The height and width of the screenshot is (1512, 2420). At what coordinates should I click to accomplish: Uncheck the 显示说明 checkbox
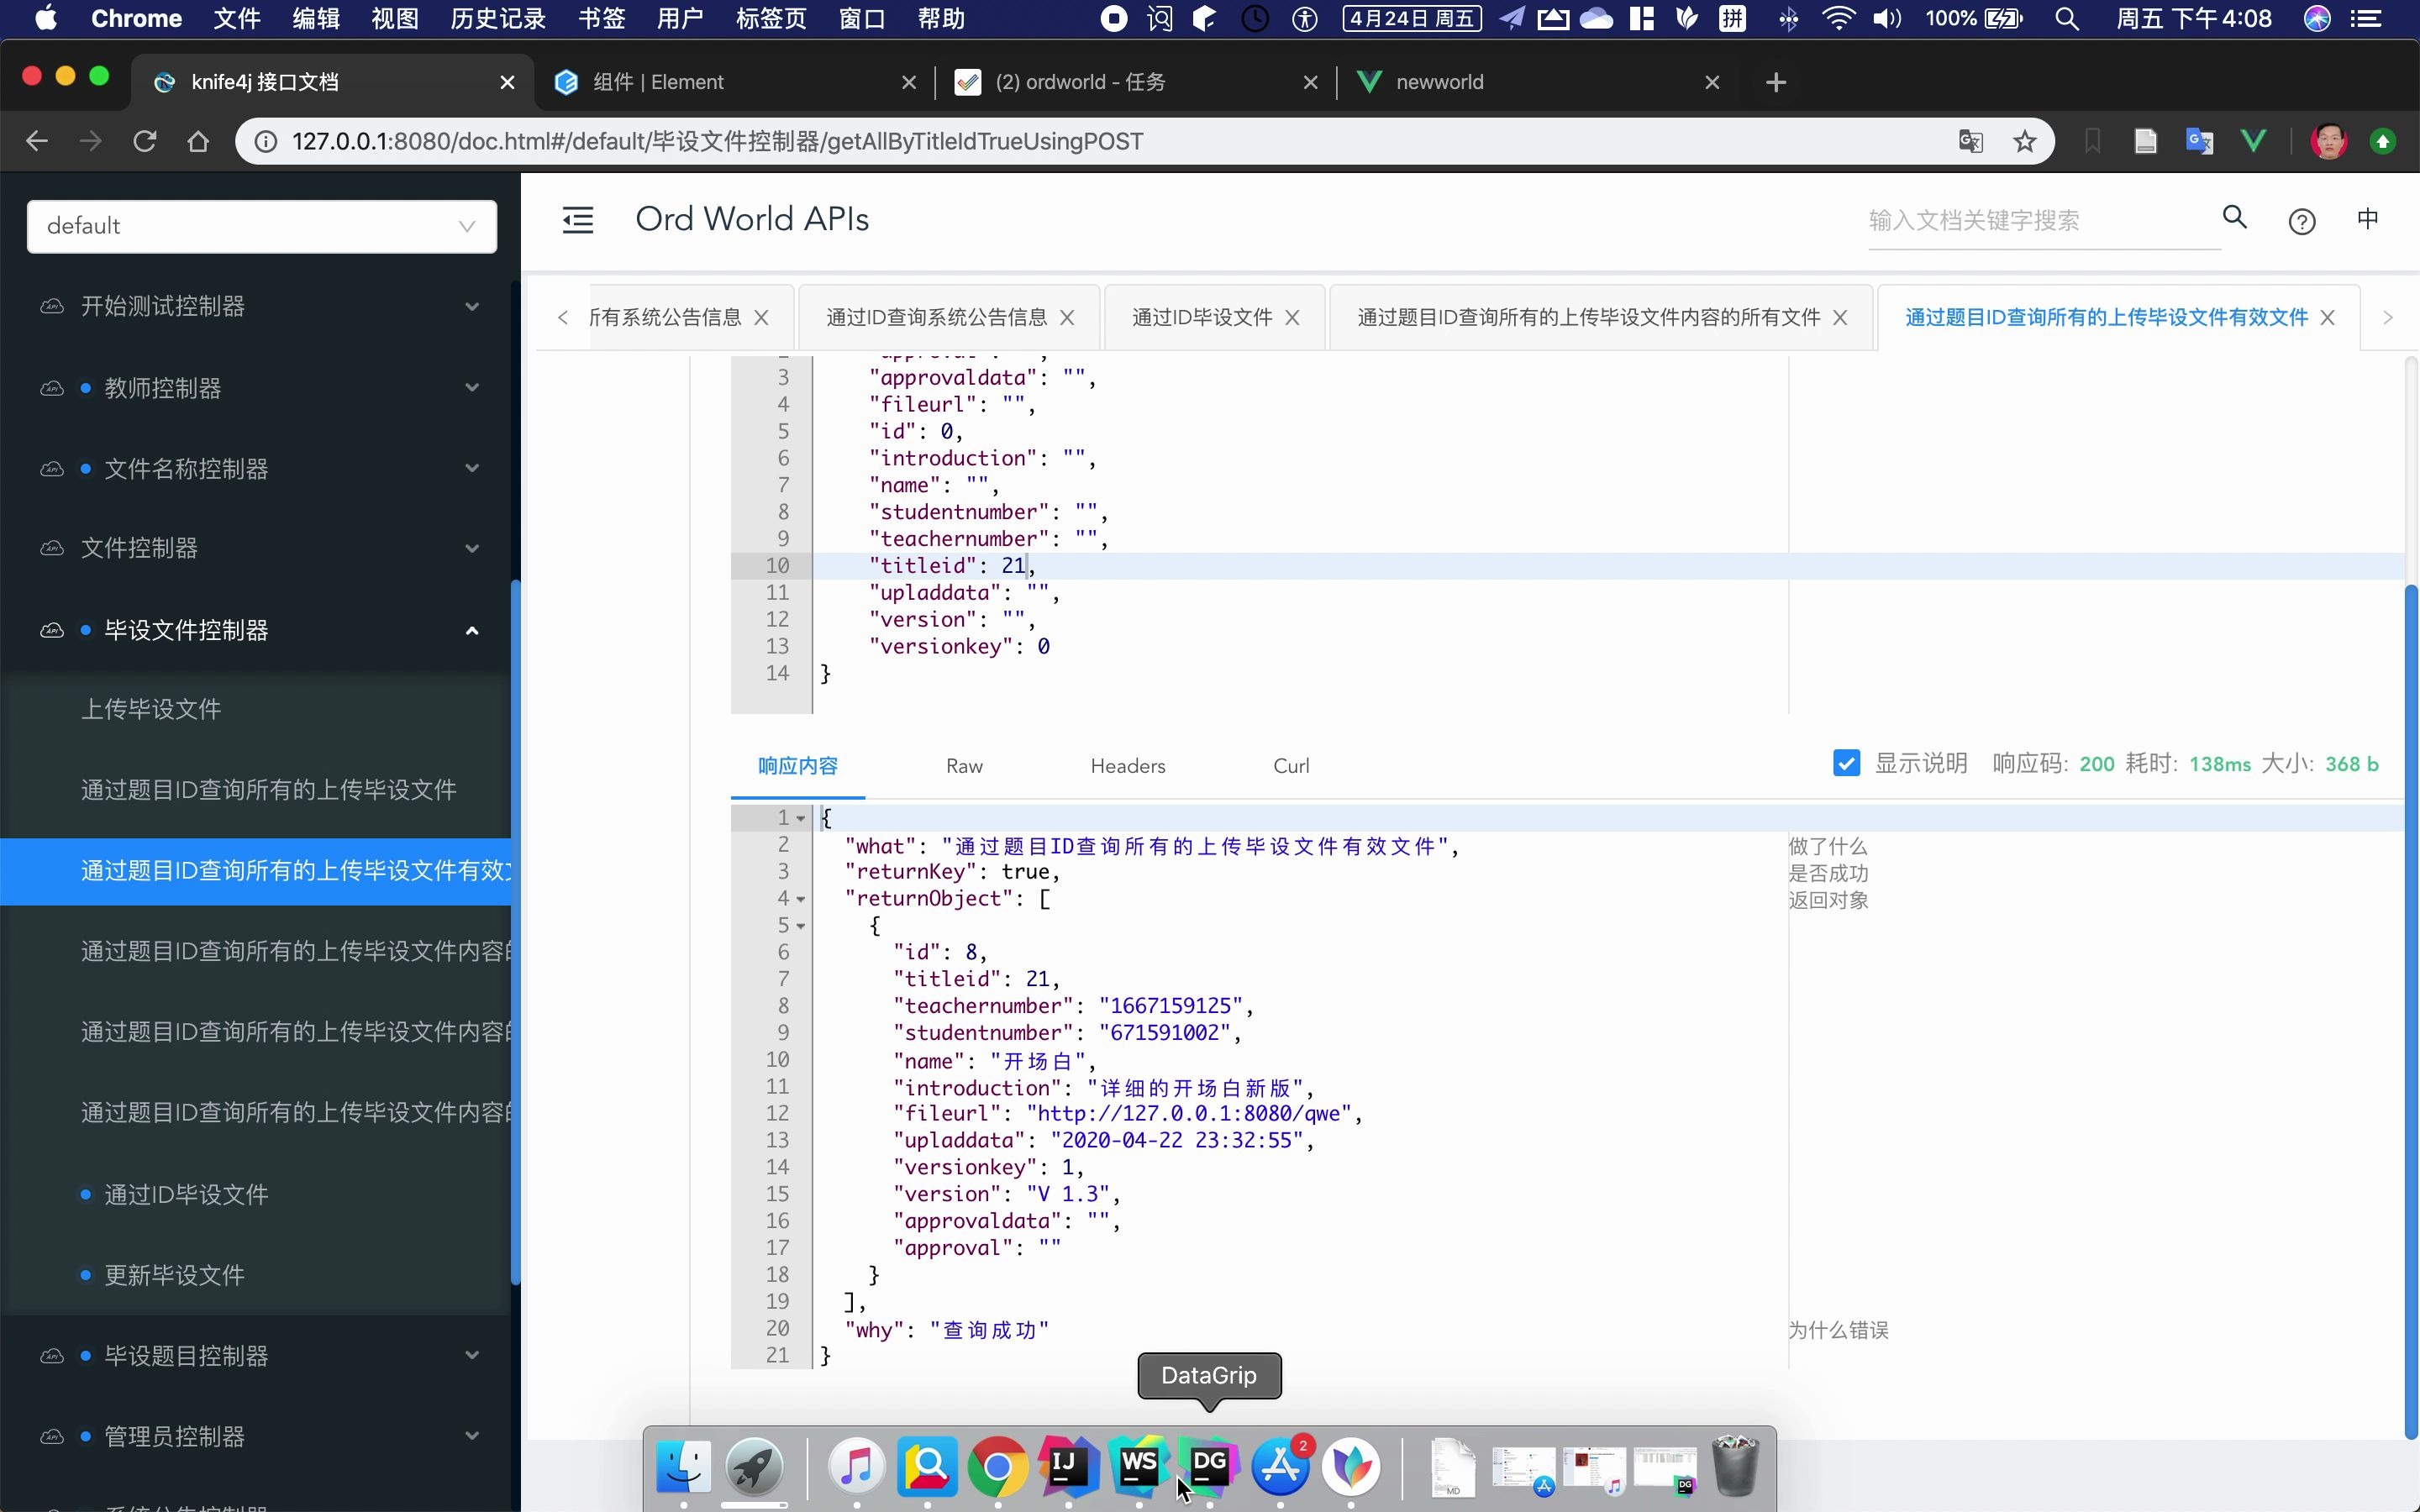(x=1846, y=764)
